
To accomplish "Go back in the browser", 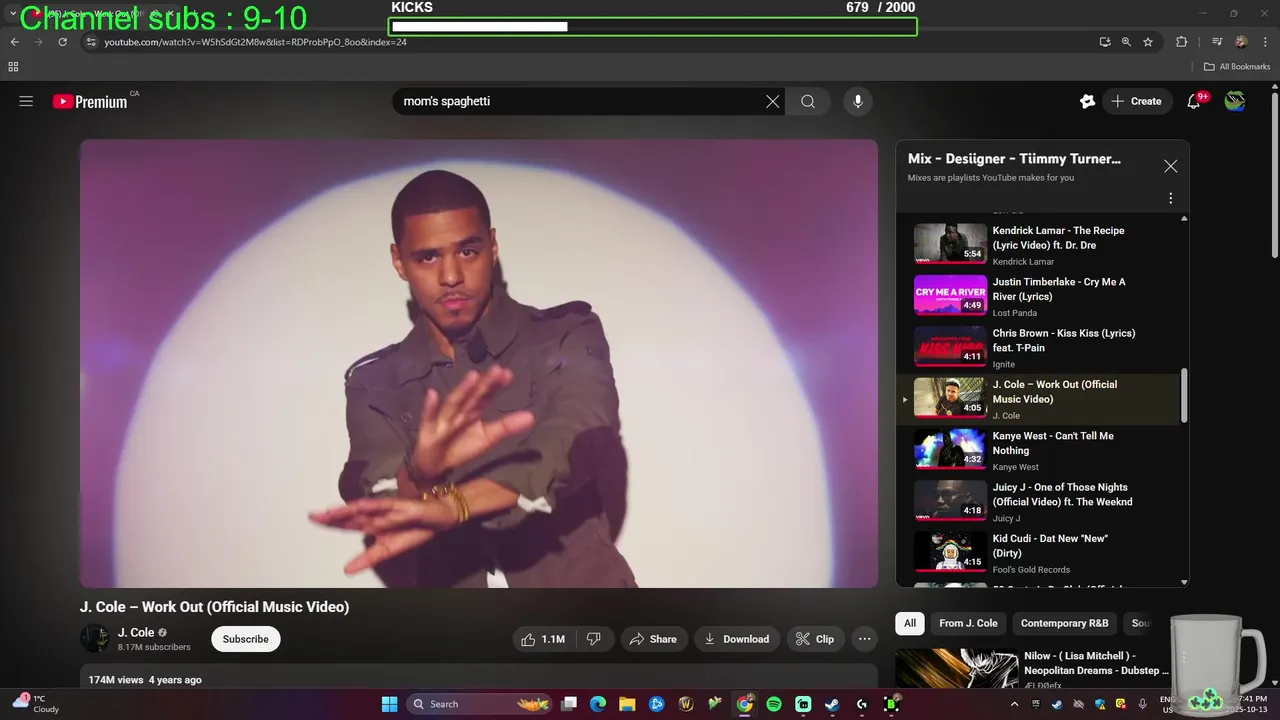I will [15, 42].
